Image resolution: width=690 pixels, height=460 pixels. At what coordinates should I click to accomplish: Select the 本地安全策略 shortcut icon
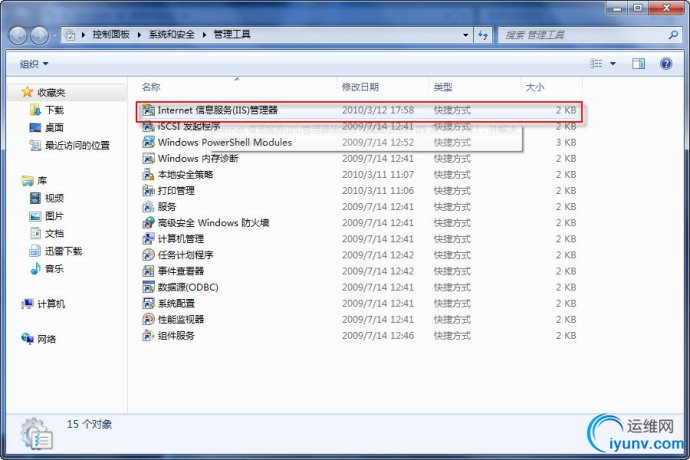point(148,175)
